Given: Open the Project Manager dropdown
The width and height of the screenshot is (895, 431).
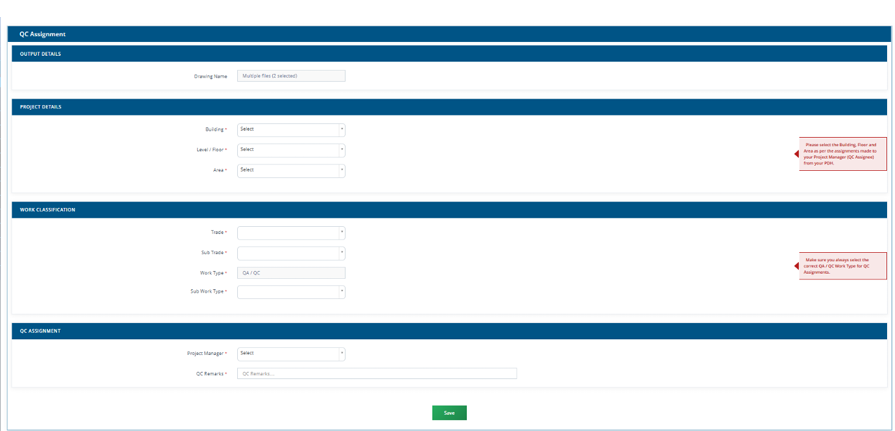Looking at the screenshot, I should [x=291, y=354].
